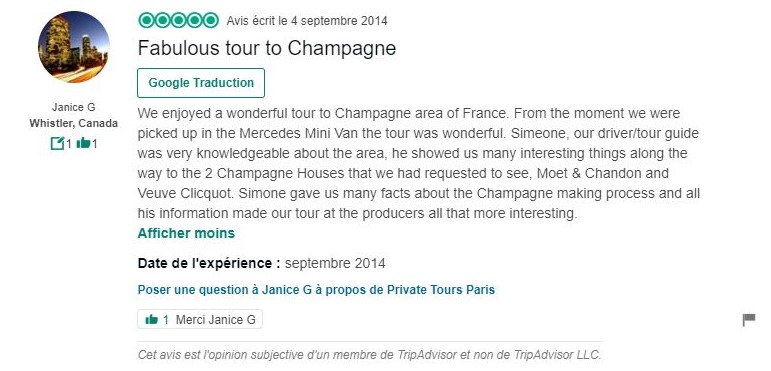Click the septembre 2014 experience date value
Image resolution: width=771 pixels, height=371 pixels.
click(335, 263)
